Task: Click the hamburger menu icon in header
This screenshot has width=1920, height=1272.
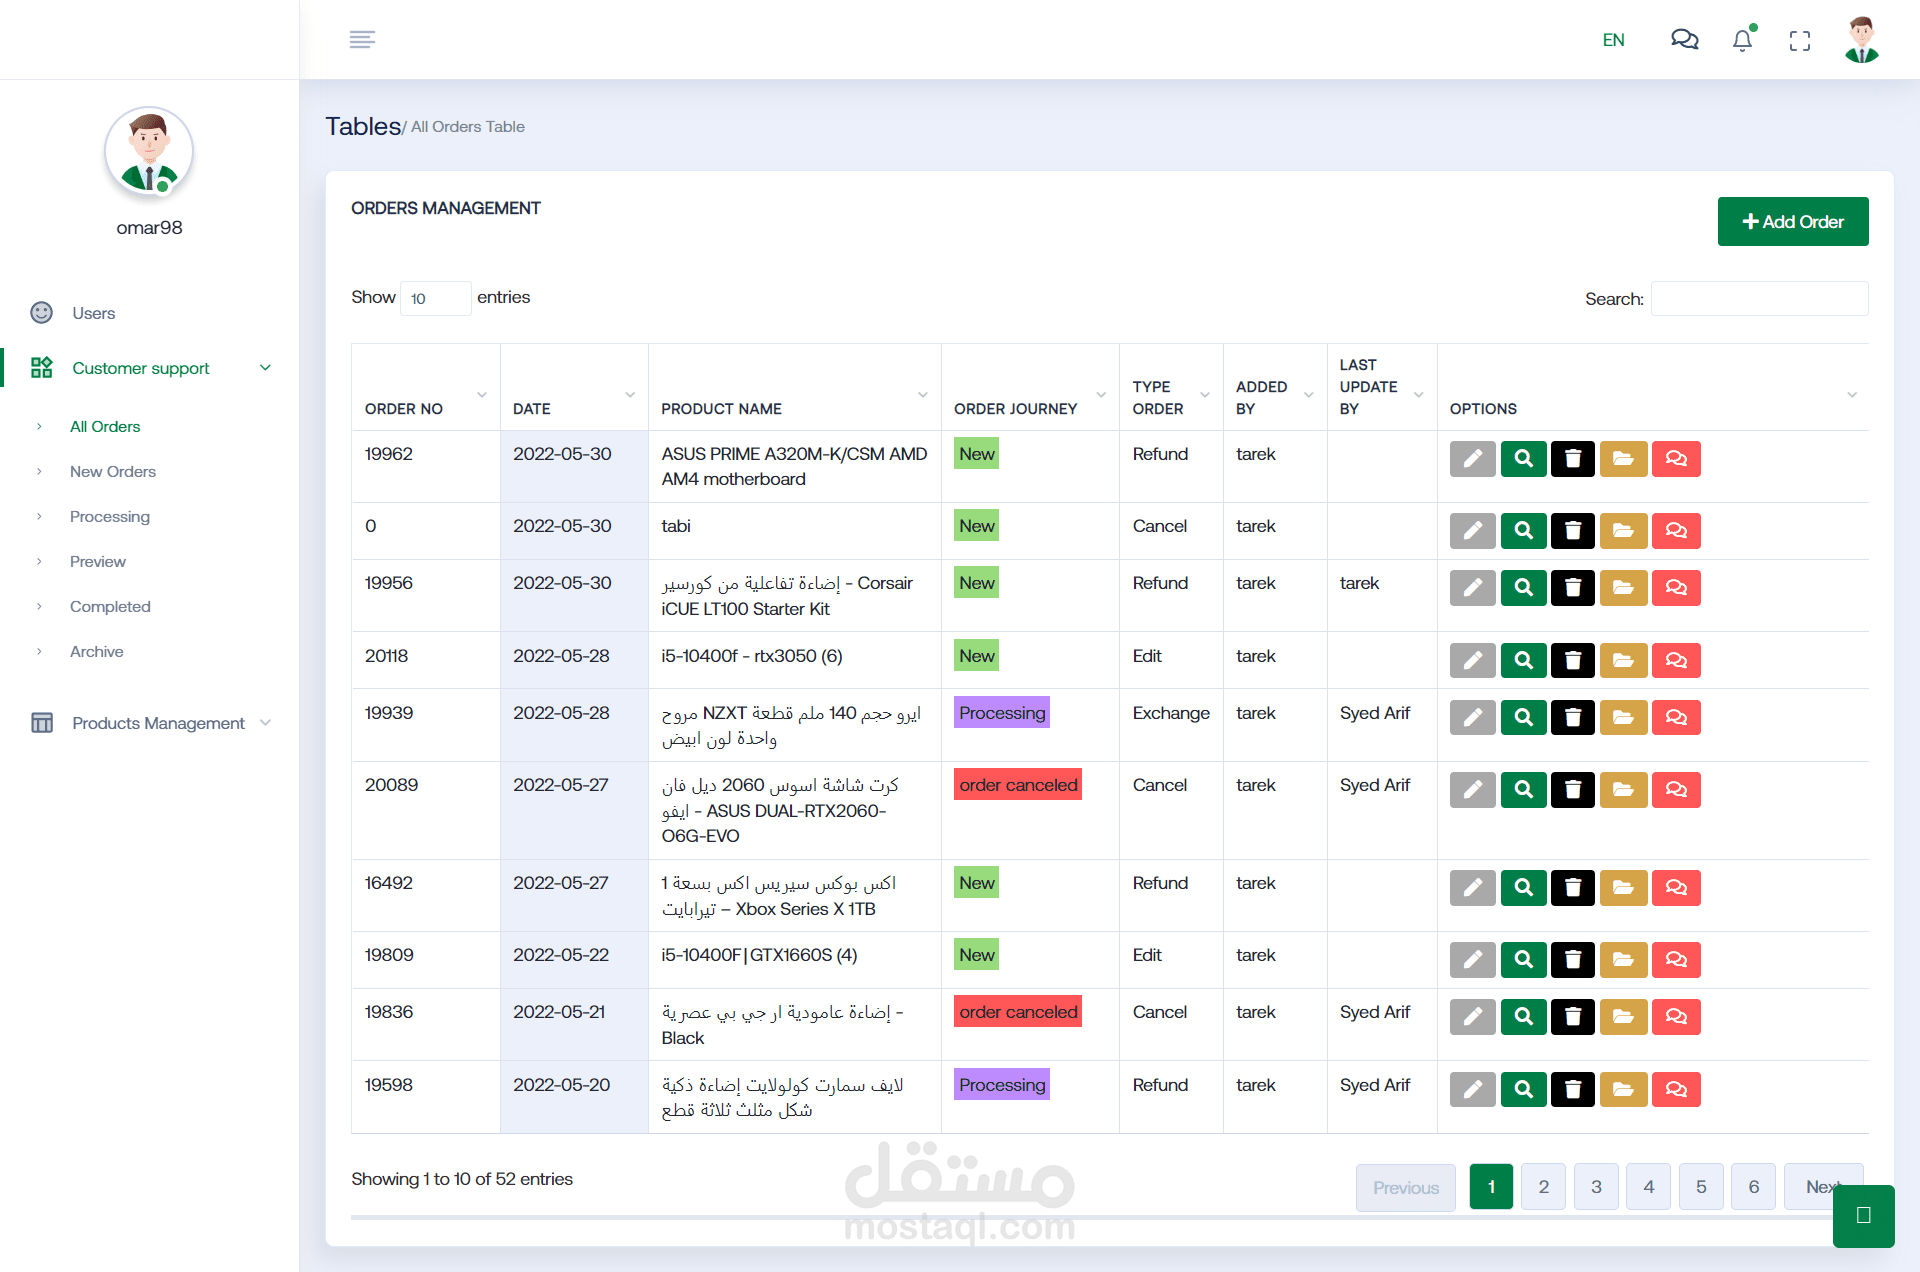Action: (x=362, y=39)
